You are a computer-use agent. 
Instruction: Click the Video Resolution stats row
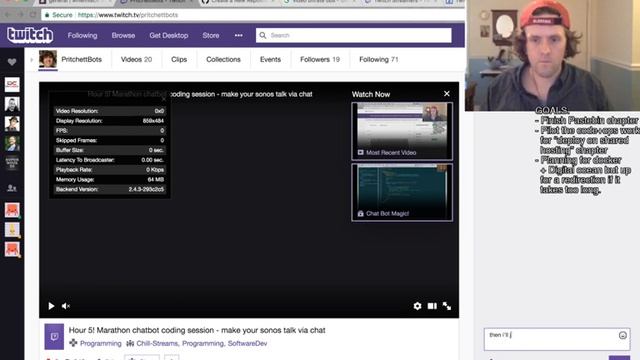[x=110, y=111]
